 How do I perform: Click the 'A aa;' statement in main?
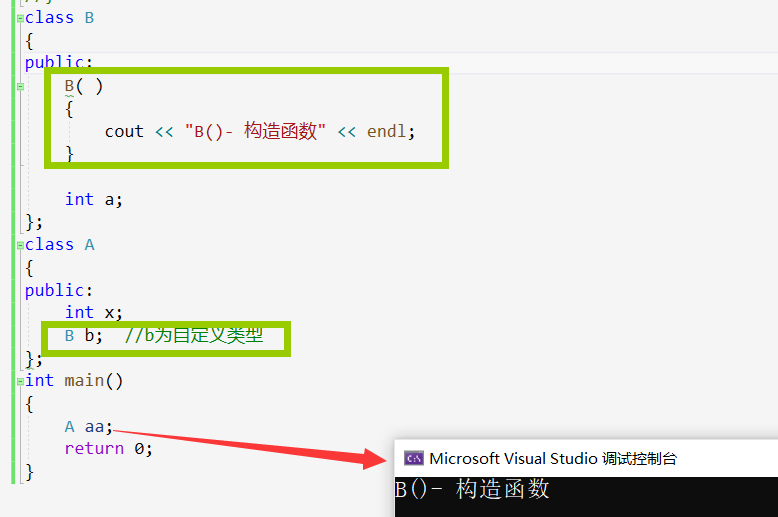pyautogui.click(x=89, y=427)
